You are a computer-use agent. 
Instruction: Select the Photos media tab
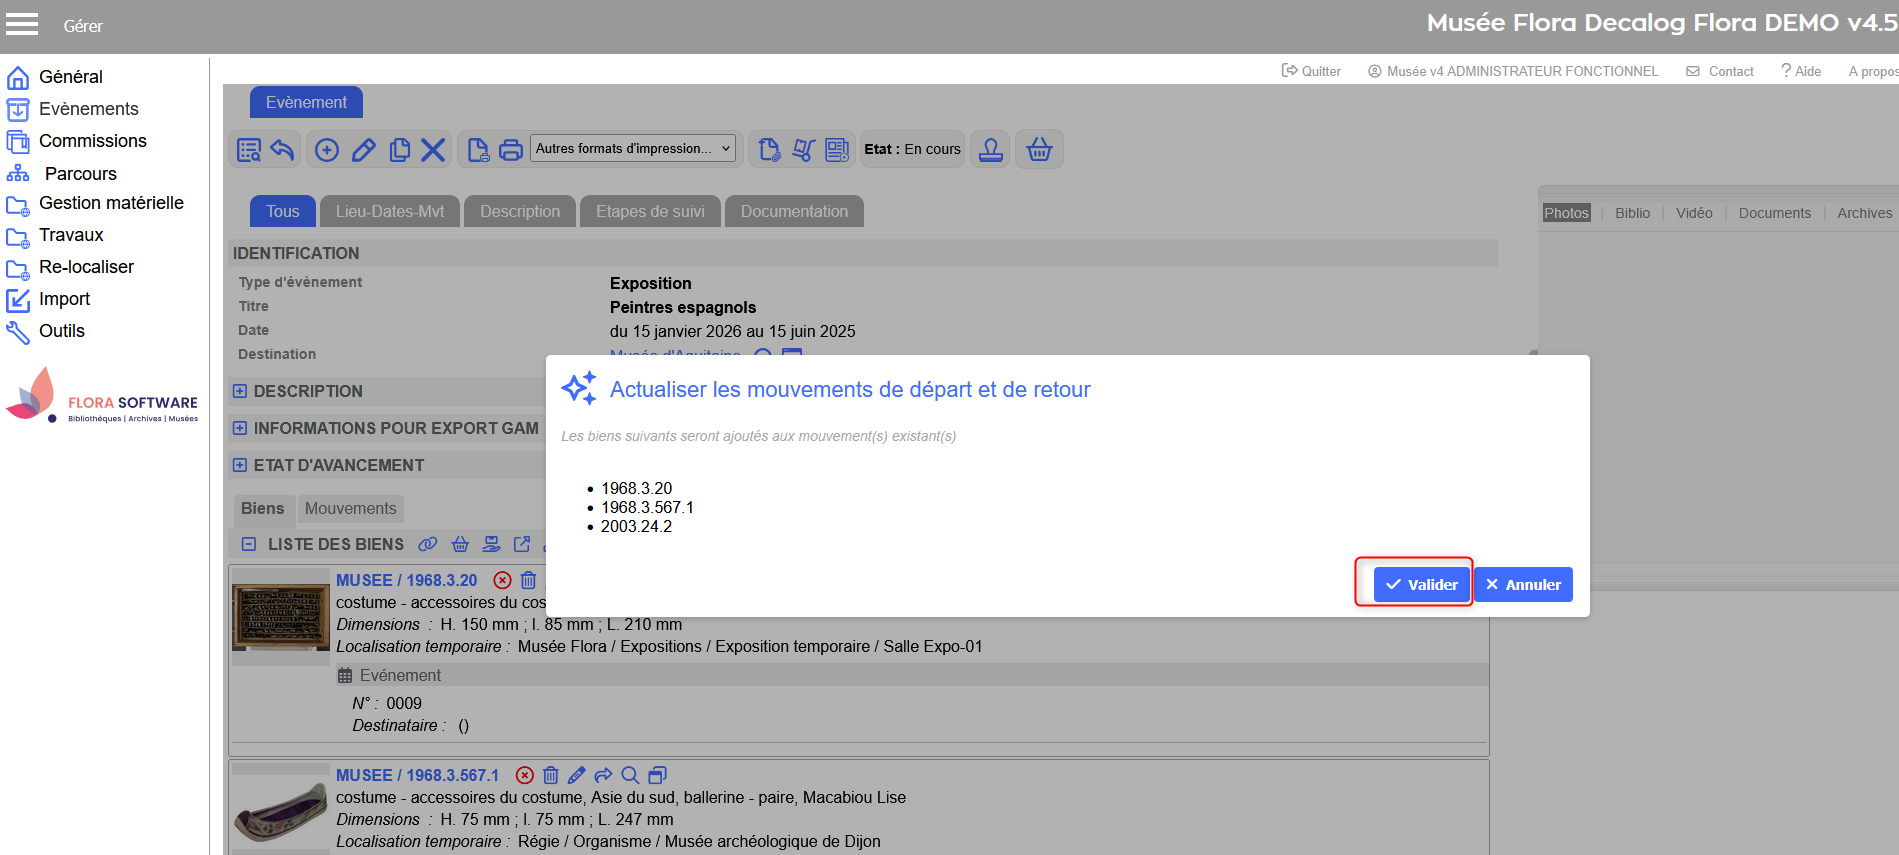1566,213
